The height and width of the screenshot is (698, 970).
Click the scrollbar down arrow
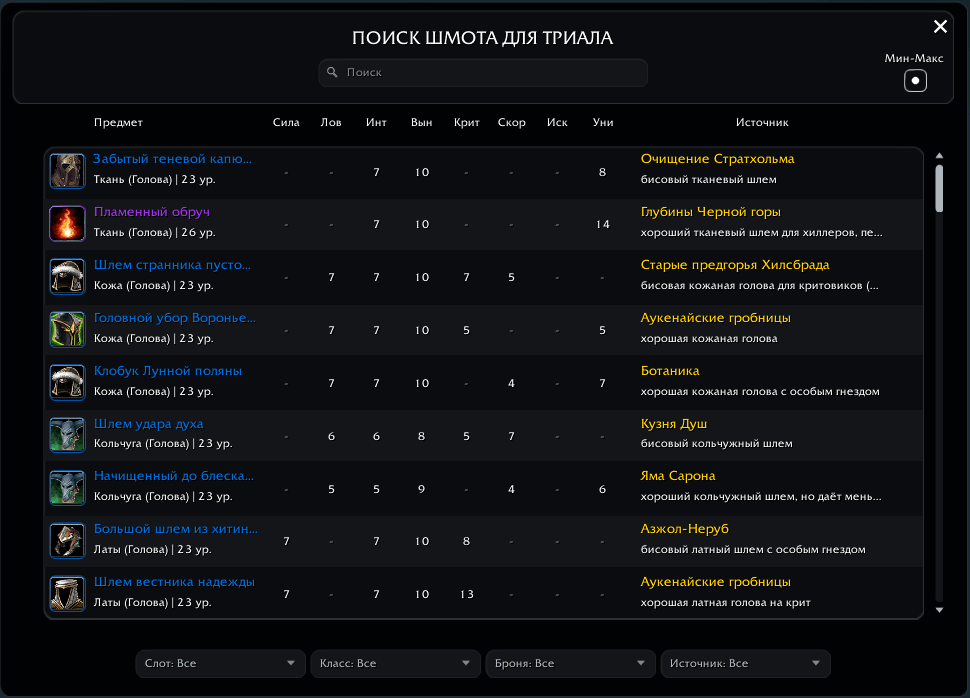pyautogui.click(x=939, y=610)
